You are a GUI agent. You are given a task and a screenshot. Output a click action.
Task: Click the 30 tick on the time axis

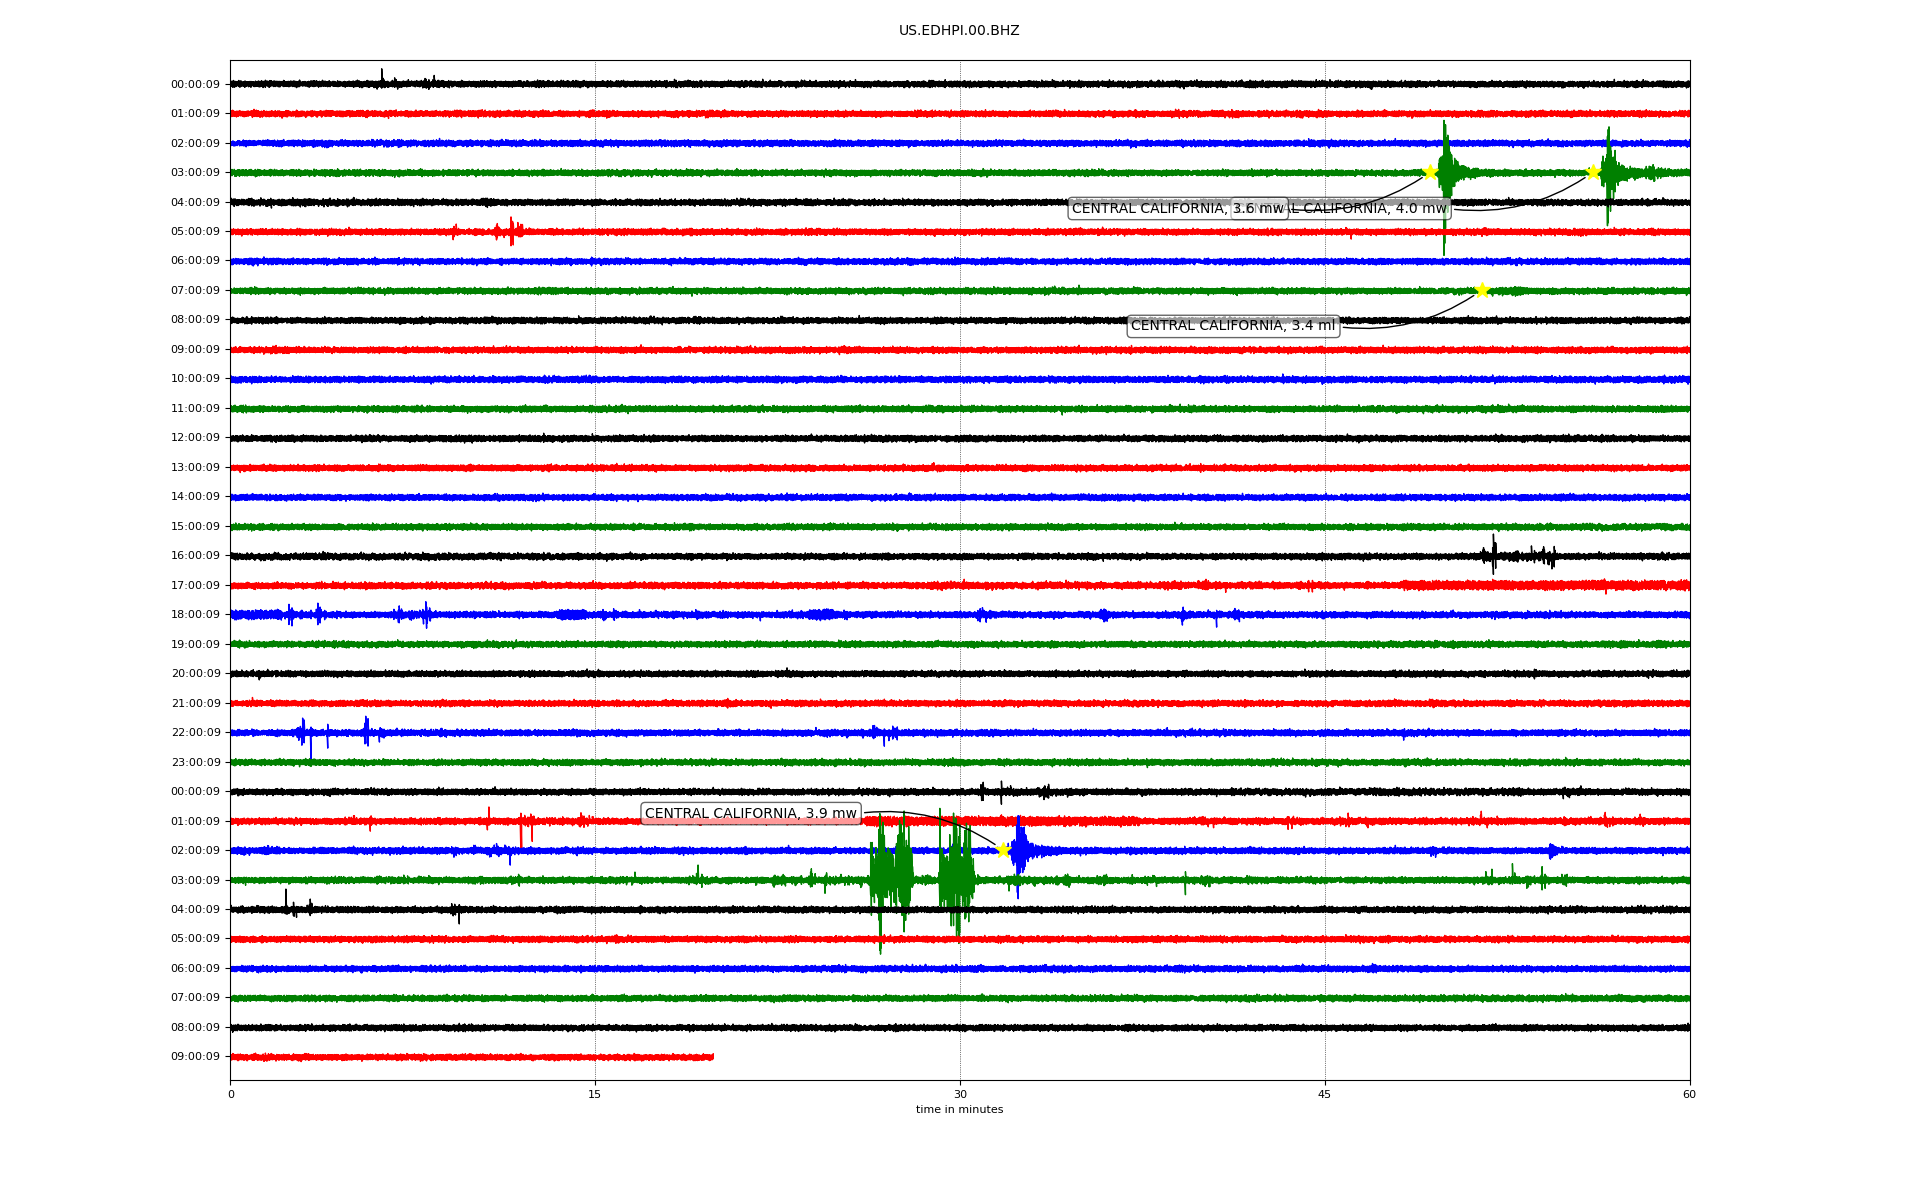coord(960,1094)
